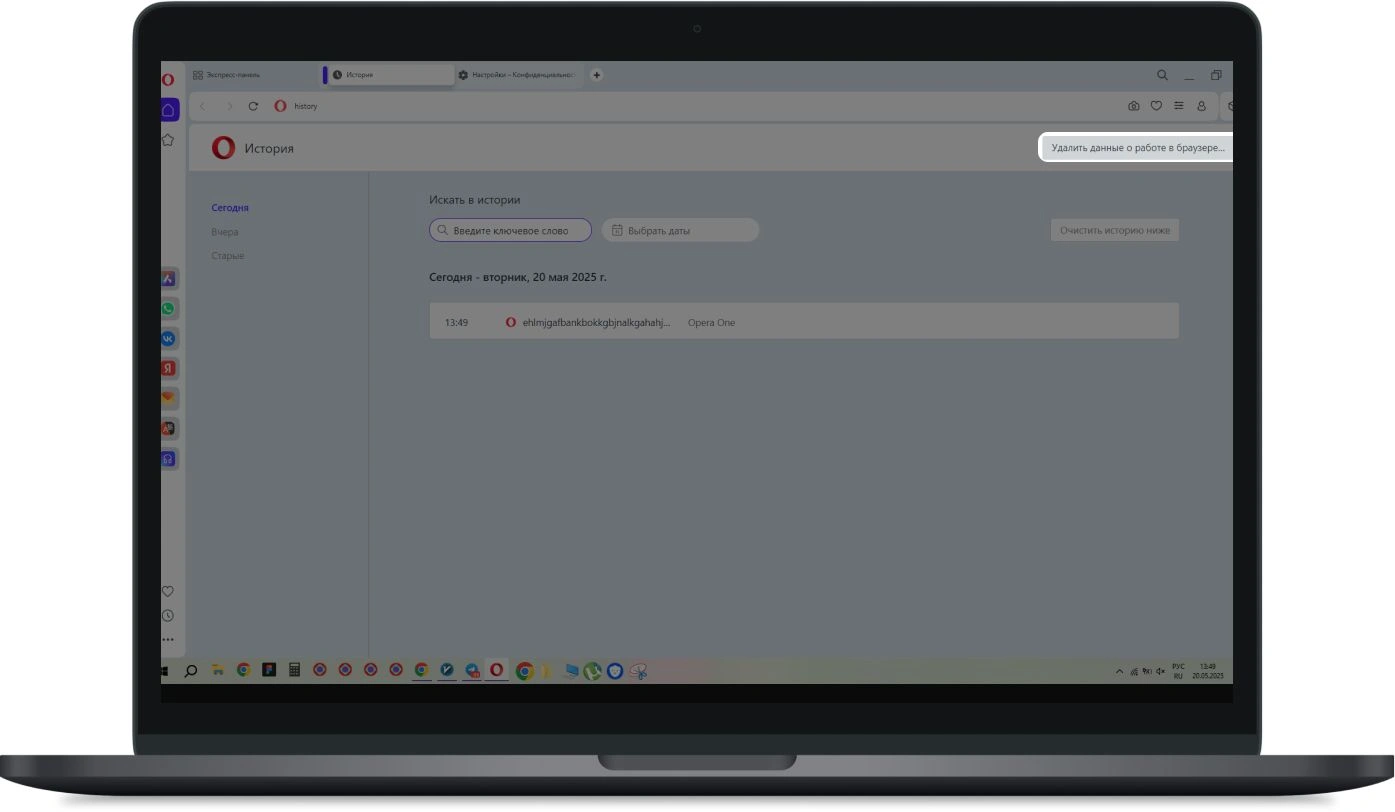This screenshot has width=1395, height=812.
Task: Open Windows taskbar search magnifier
Action: tap(191, 672)
